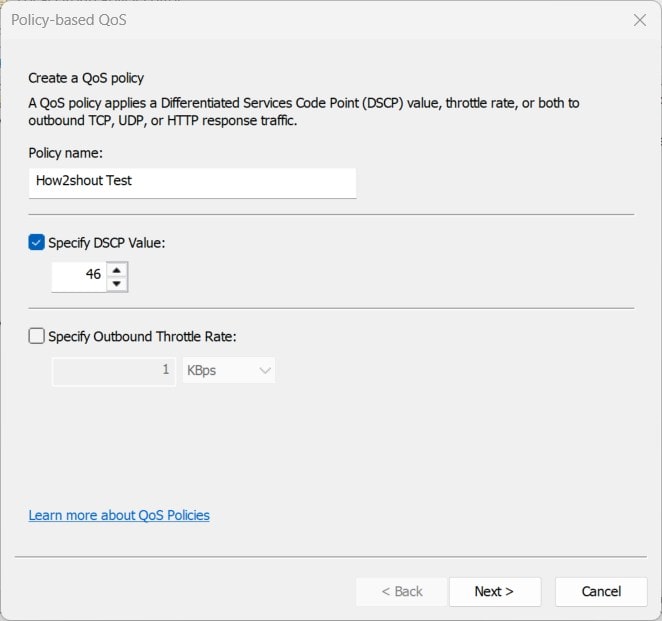Click the Policy name text field
This screenshot has width=662, height=621.
(x=192, y=182)
